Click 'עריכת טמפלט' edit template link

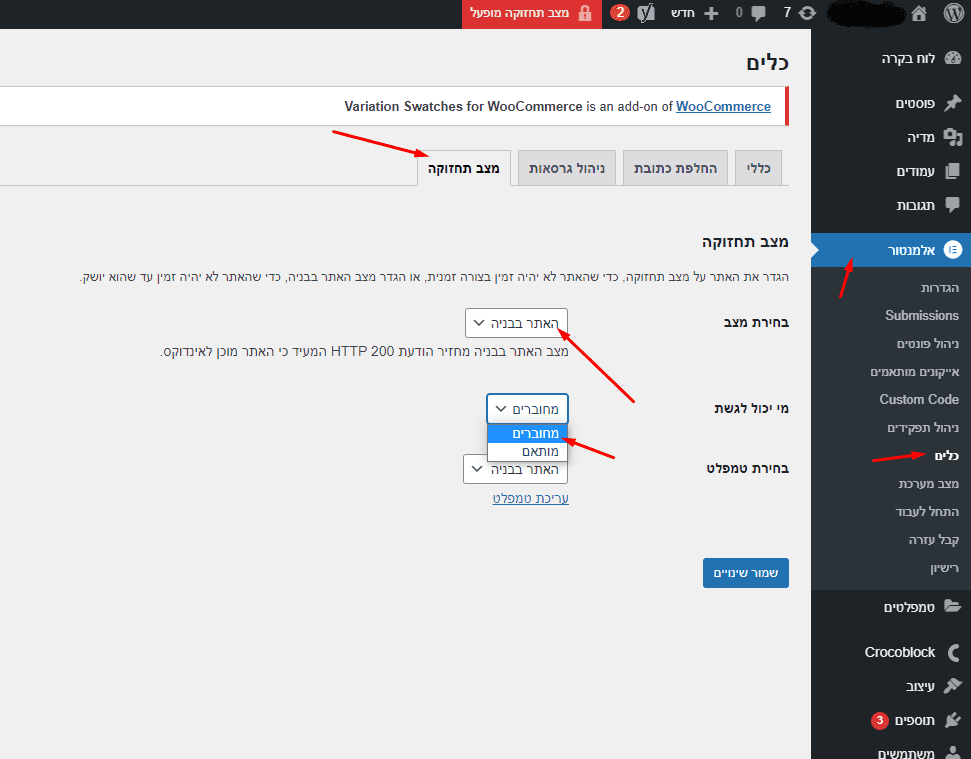tap(531, 498)
